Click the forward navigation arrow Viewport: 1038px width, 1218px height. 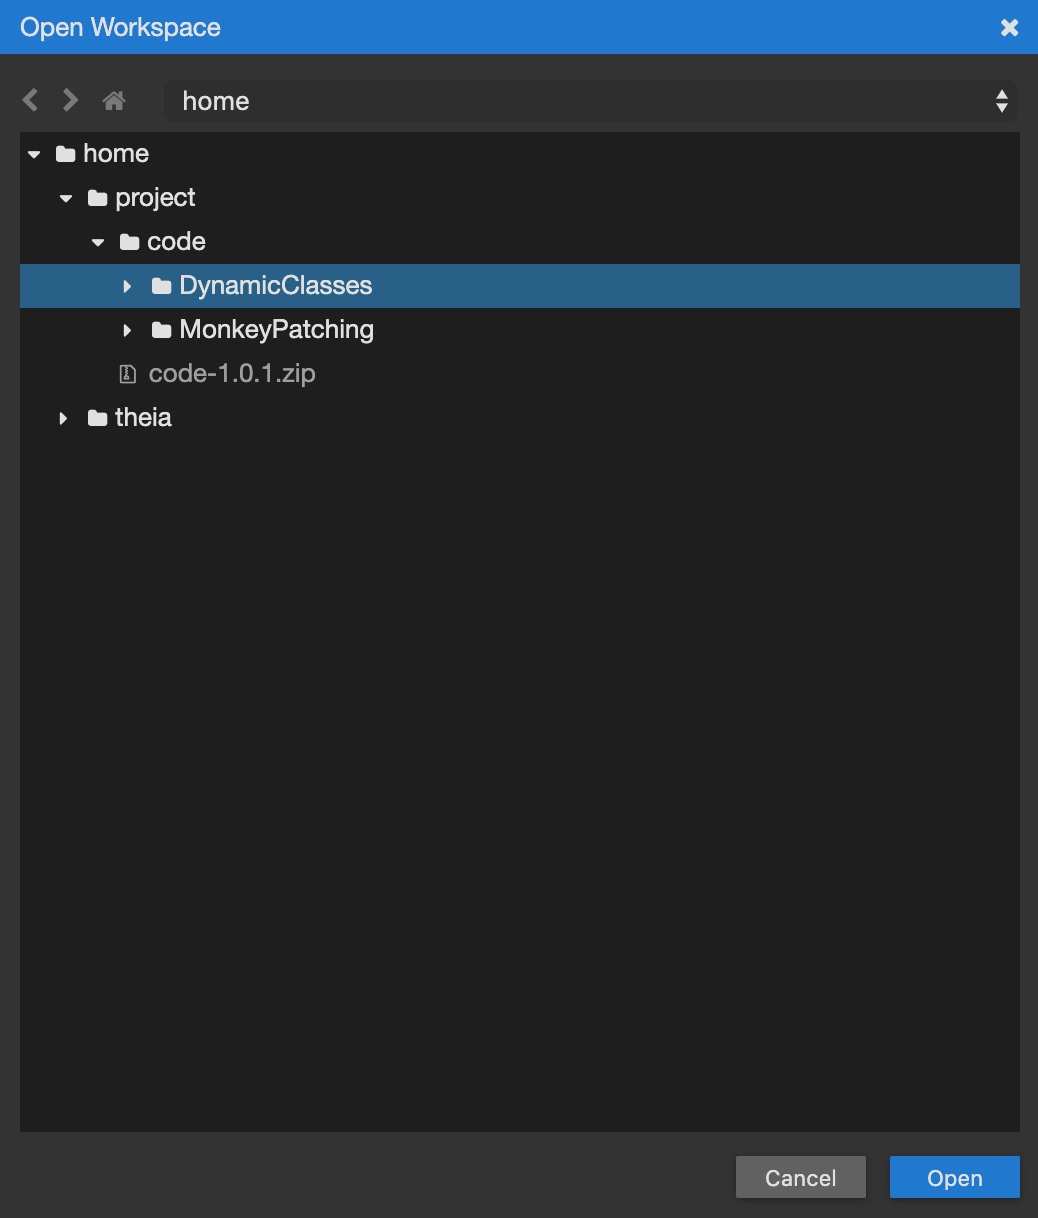coord(70,100)
